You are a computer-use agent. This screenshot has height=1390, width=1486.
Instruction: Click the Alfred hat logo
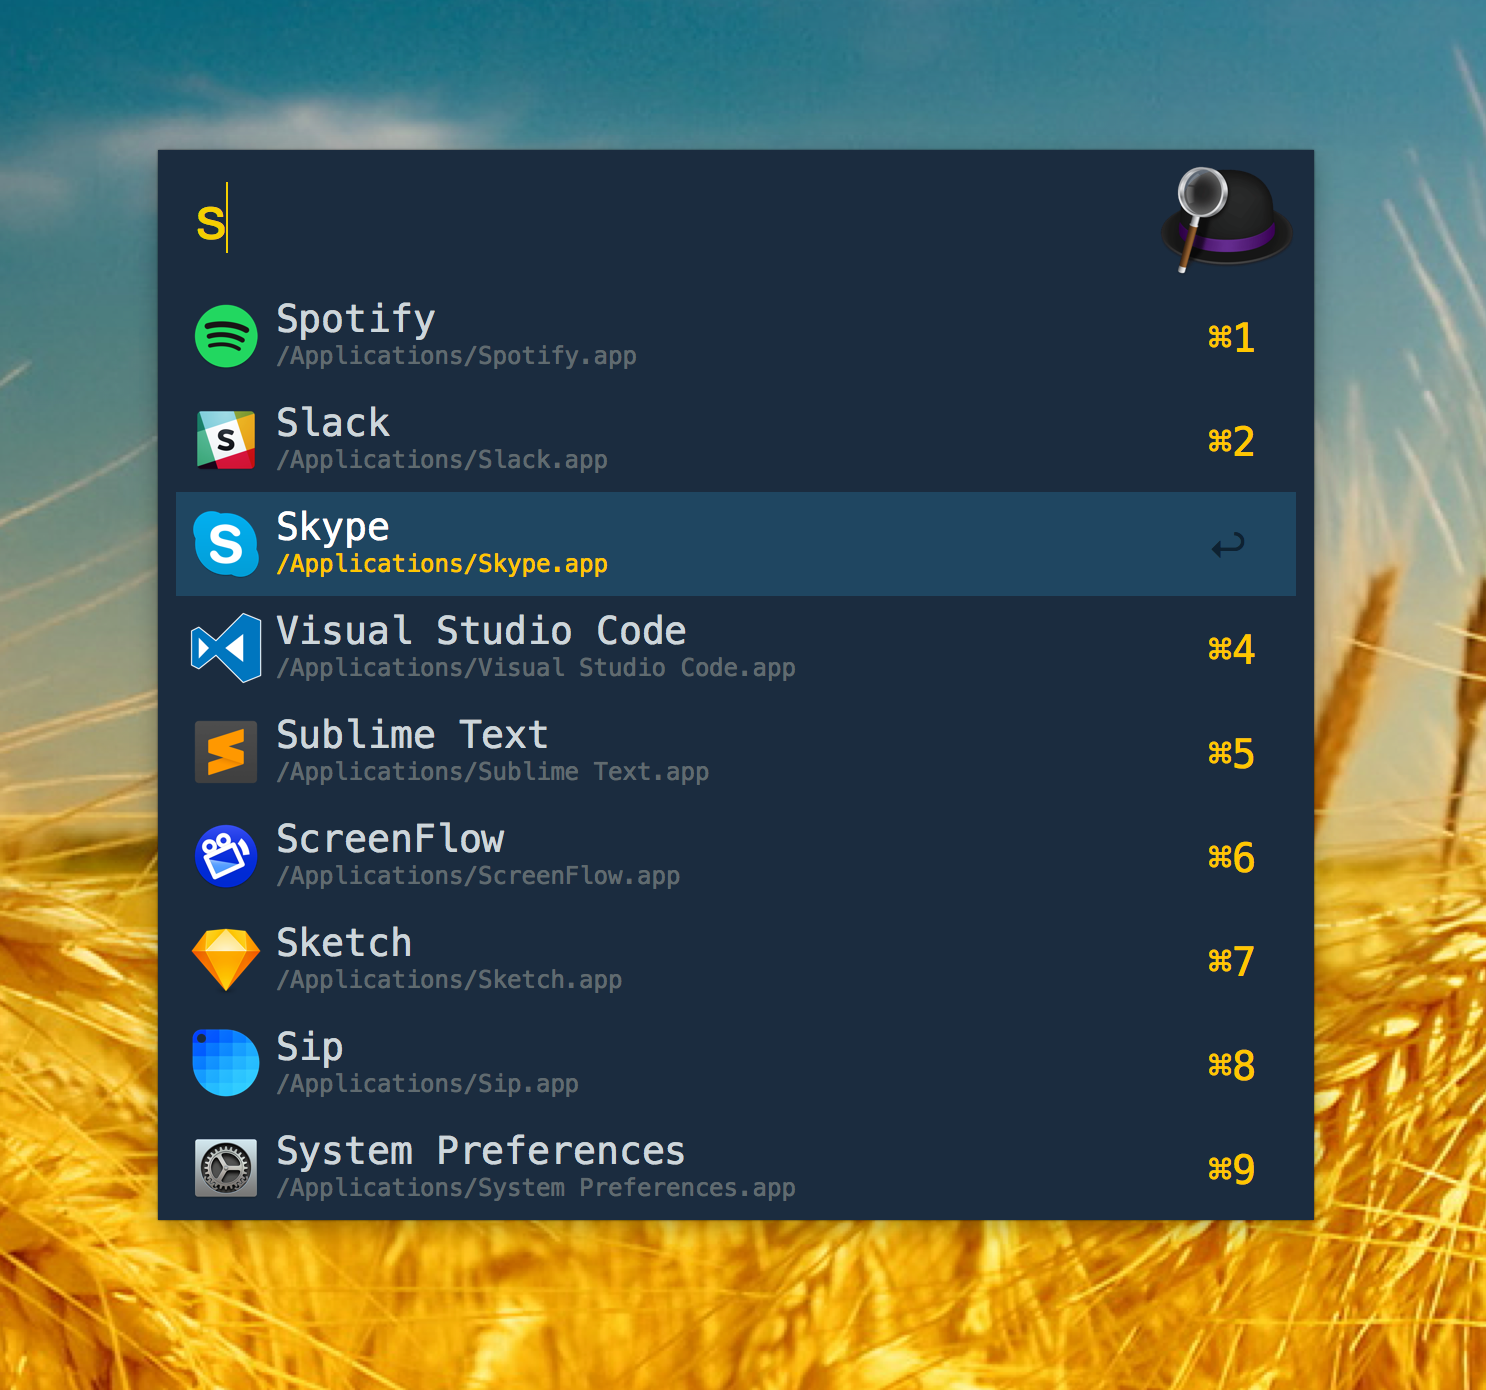click(1226, 220)
